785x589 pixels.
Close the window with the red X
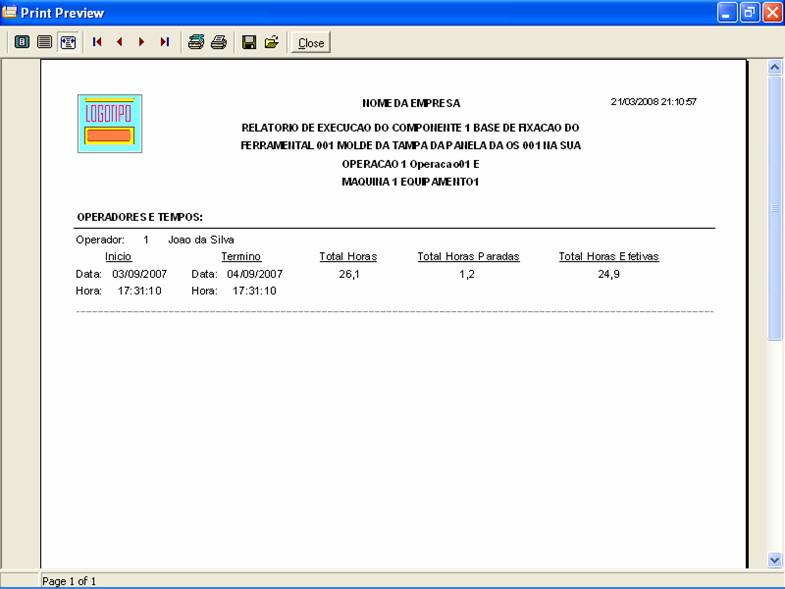coord(772,13)
